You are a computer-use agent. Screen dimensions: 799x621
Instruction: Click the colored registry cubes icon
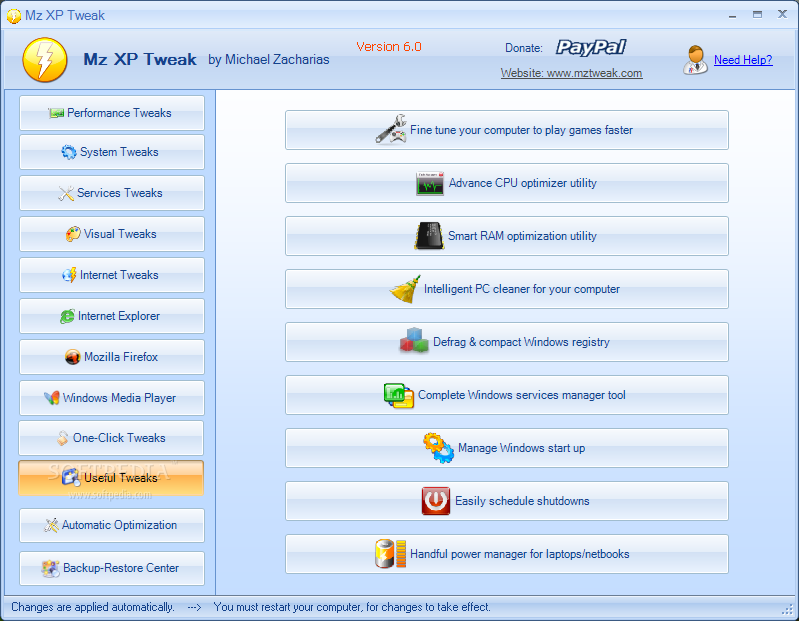coord(414,340)
